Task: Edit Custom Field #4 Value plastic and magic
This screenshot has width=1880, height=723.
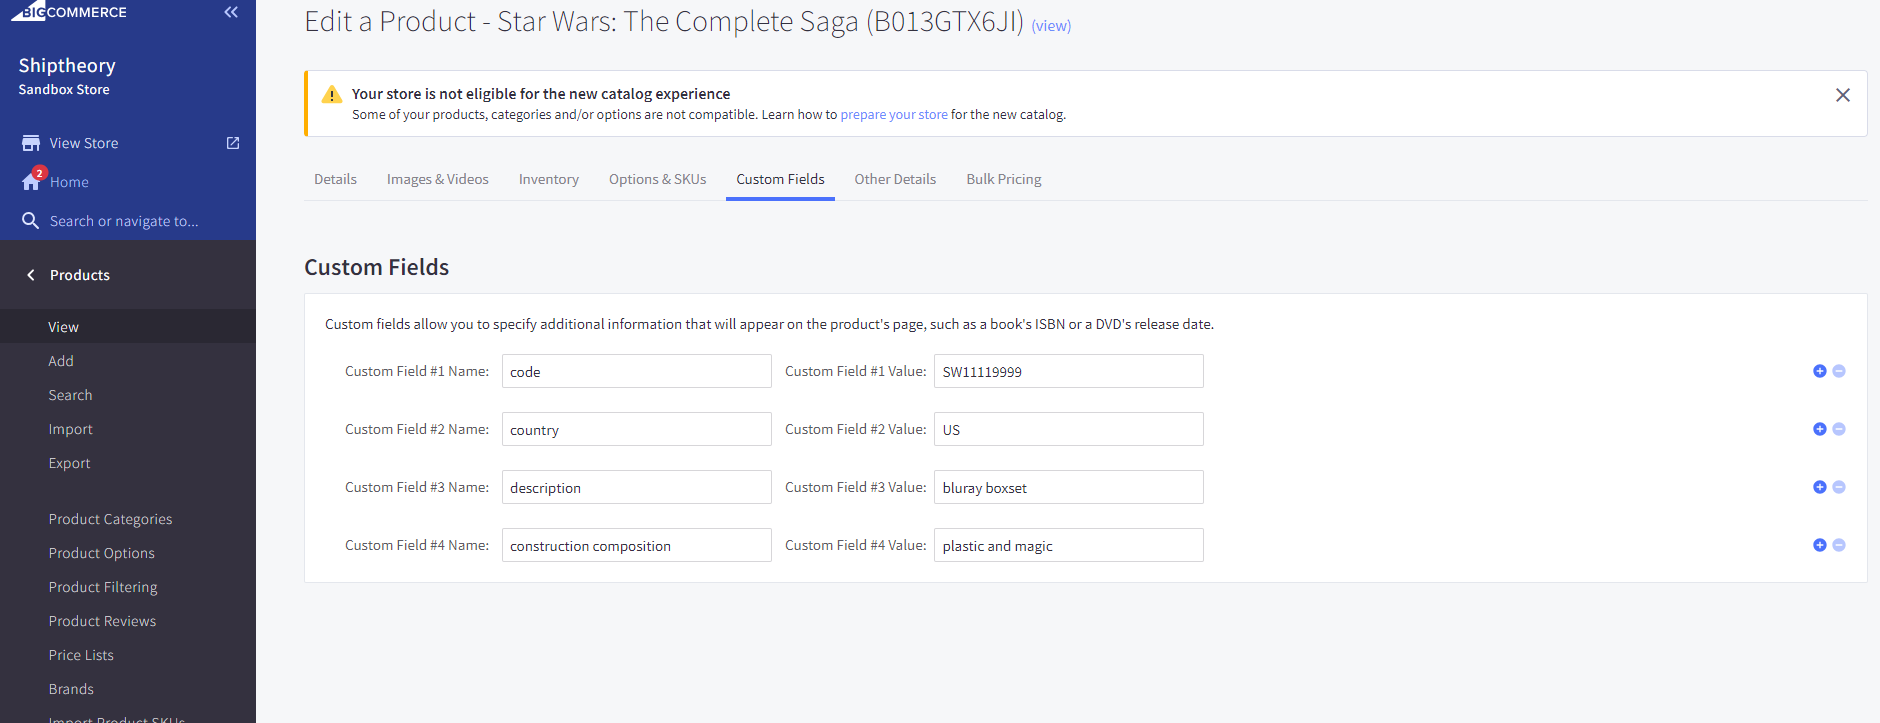Action: 1069,545
